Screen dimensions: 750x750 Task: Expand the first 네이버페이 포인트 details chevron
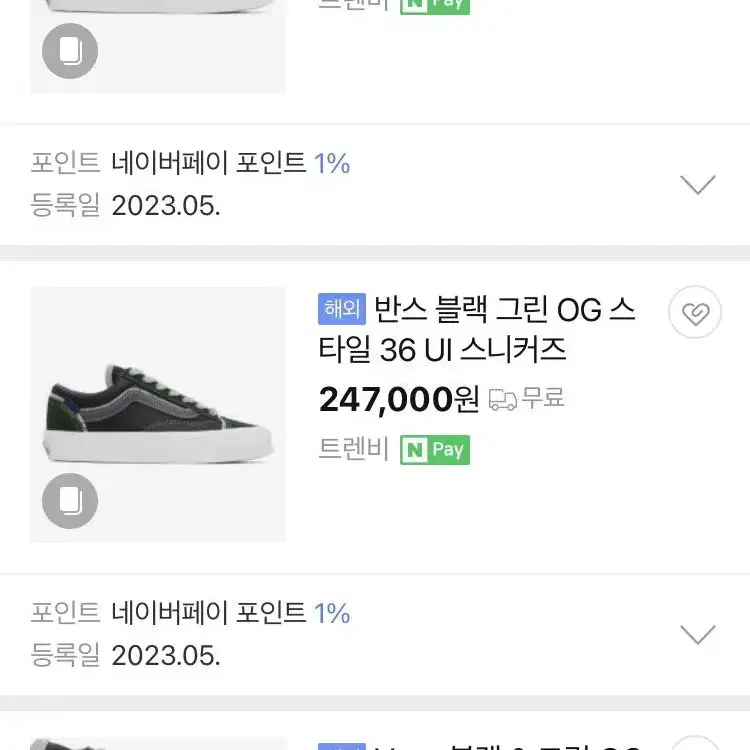point(698,185)
